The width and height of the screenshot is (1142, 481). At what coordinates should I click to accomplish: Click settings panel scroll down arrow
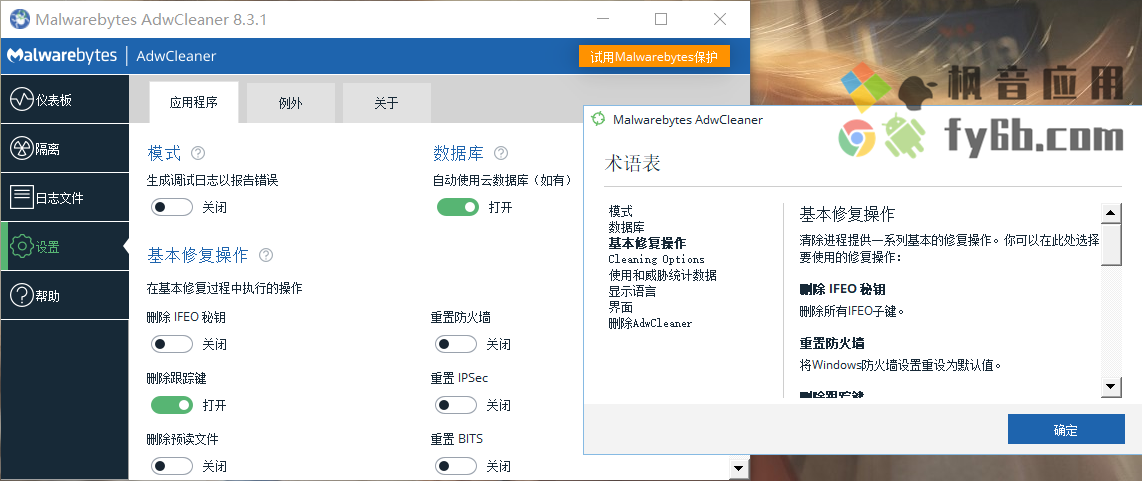coord(739,468)
